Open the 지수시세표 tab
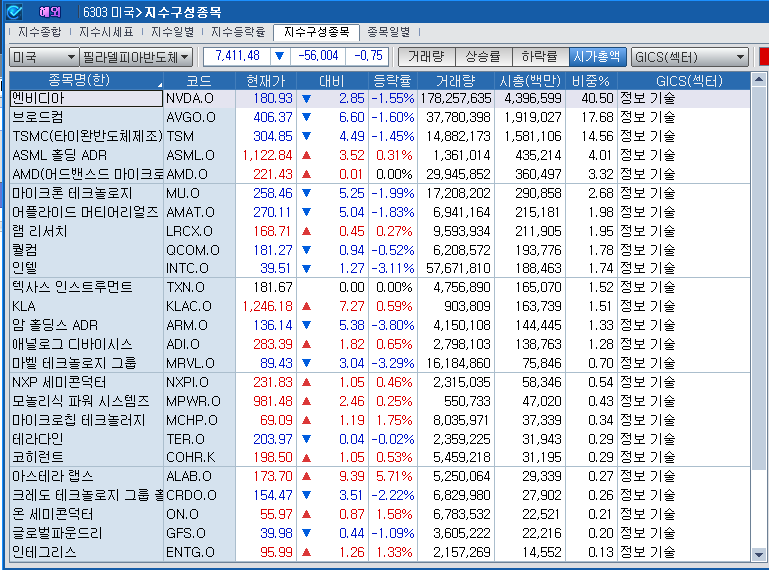Image resolution: width=769 pixels, height=570 pixels. pyautogui.click(x=106, y=32)
